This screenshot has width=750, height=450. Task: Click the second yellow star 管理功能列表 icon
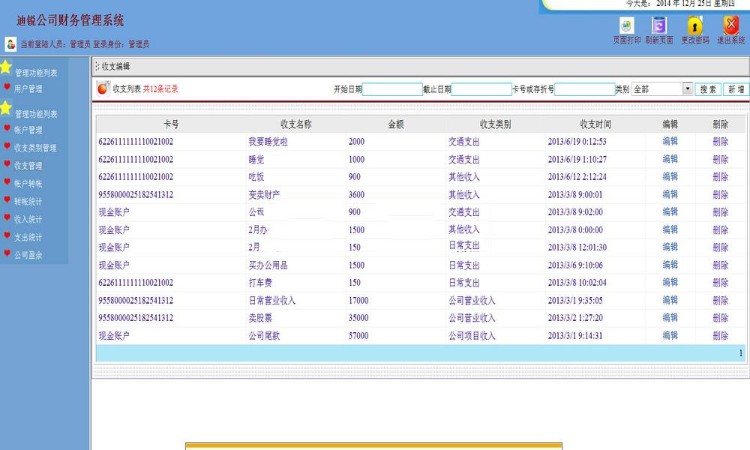6,108
